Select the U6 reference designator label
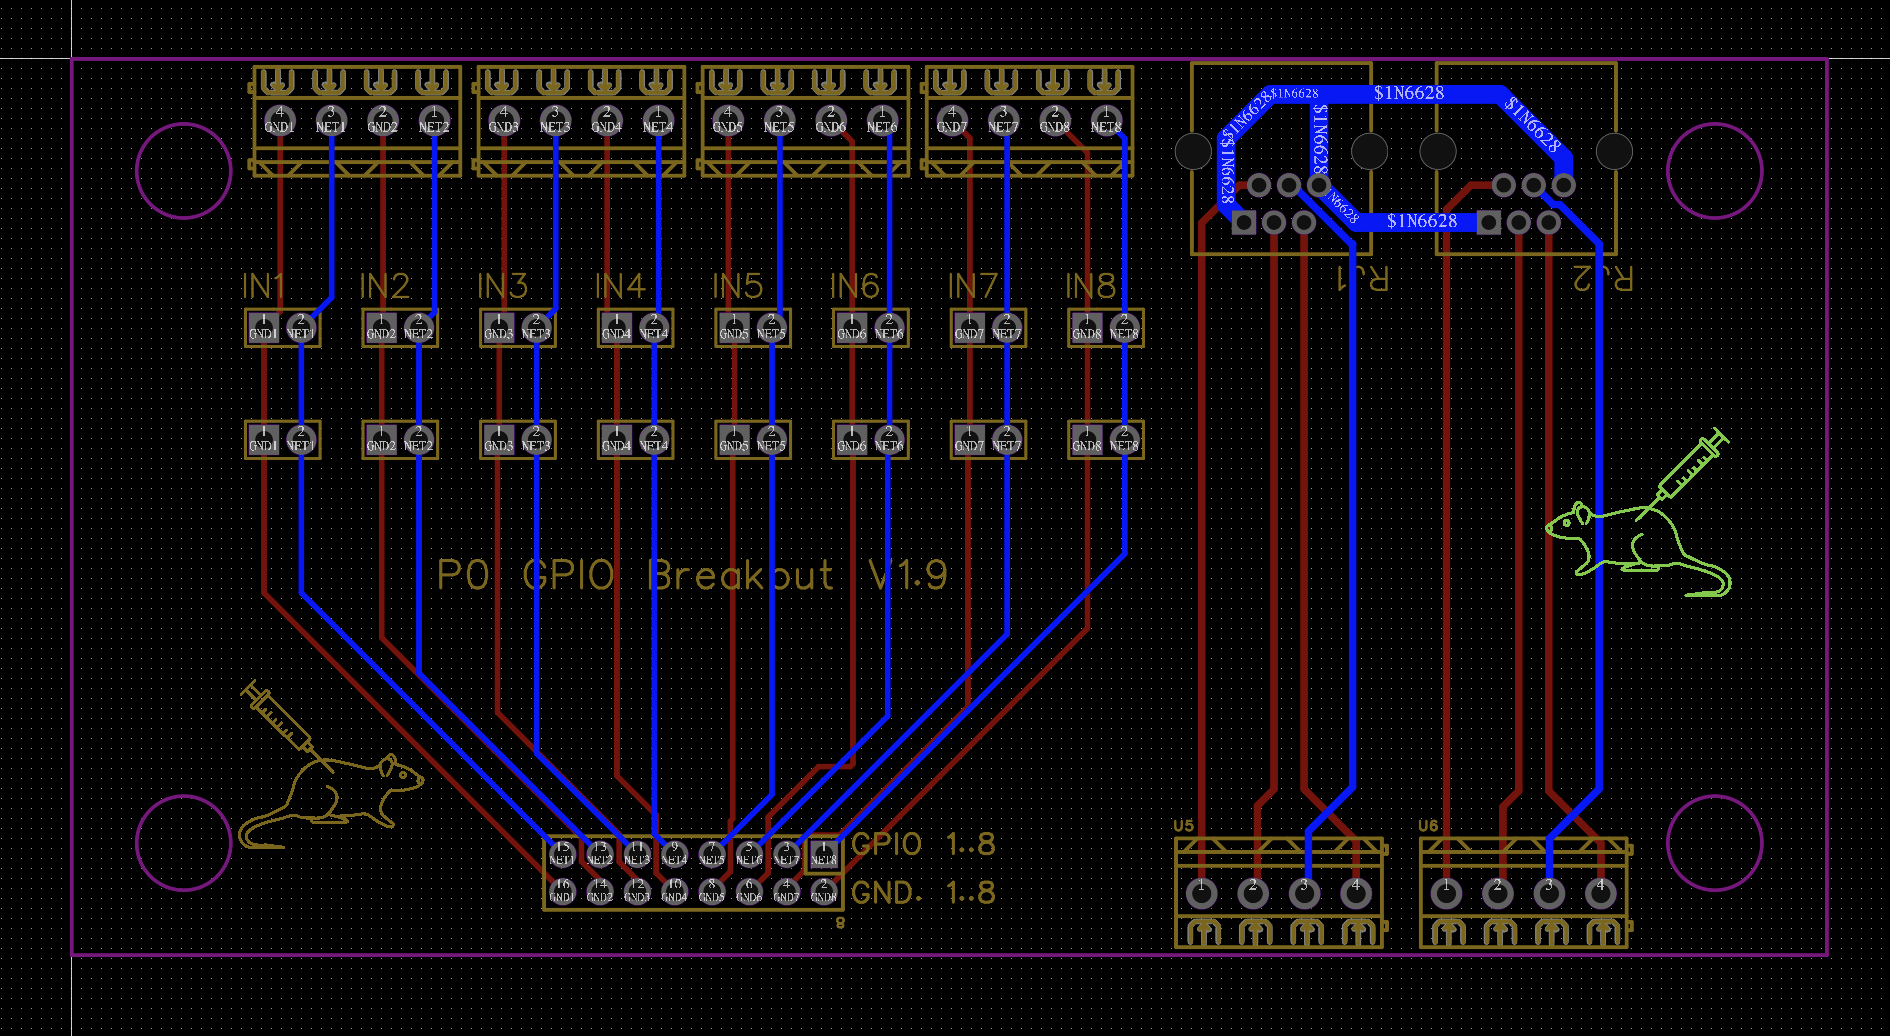 click(x=1428, y=826)
